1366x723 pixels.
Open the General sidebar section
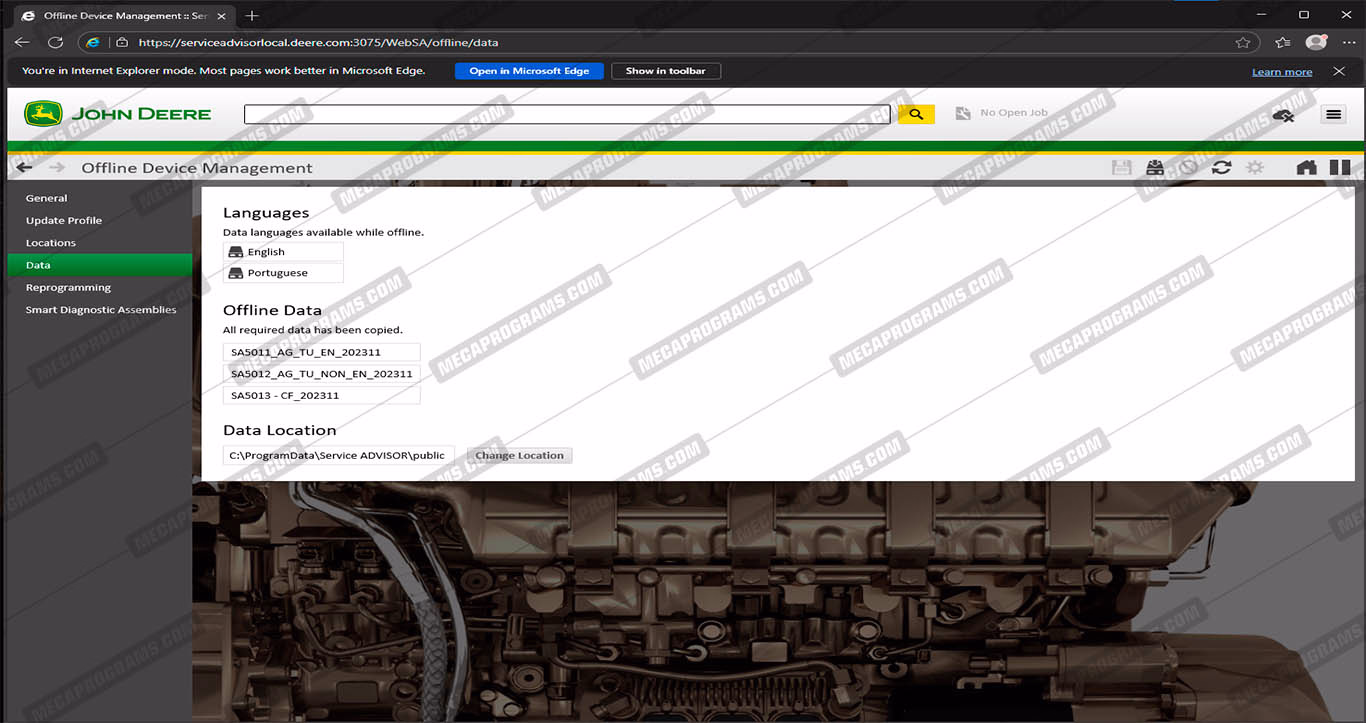pos(47,198)
